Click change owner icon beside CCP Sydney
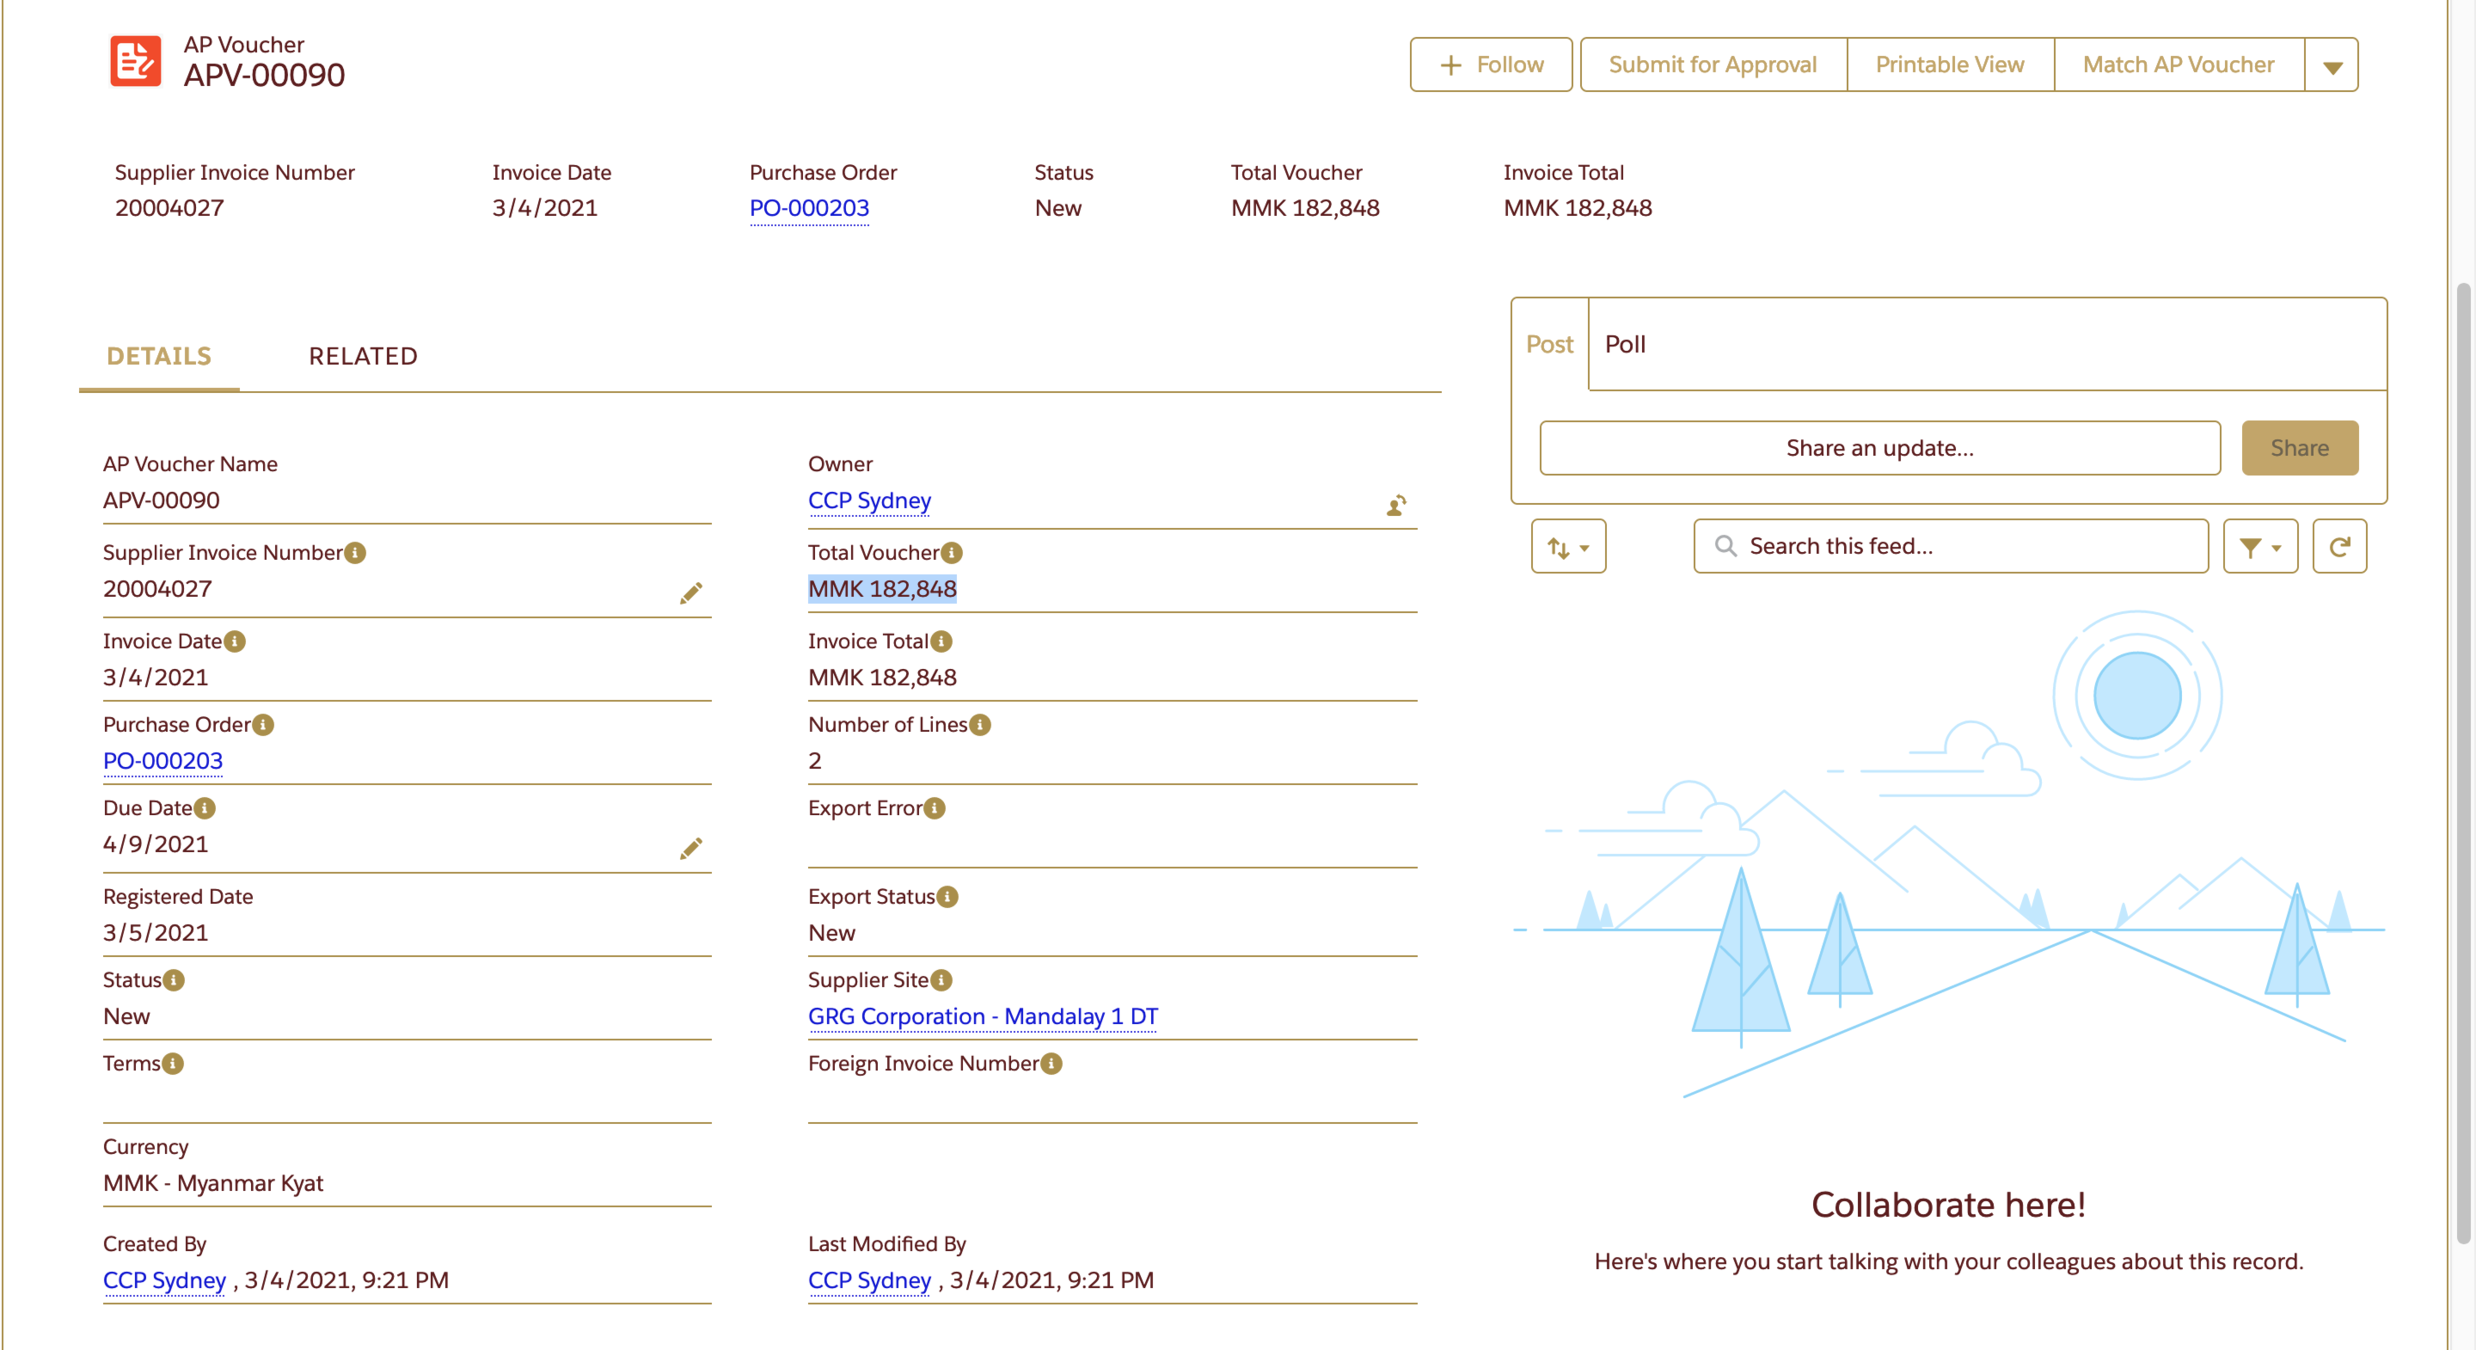The image size is (2476, 1350). (x=1396, y=505)
